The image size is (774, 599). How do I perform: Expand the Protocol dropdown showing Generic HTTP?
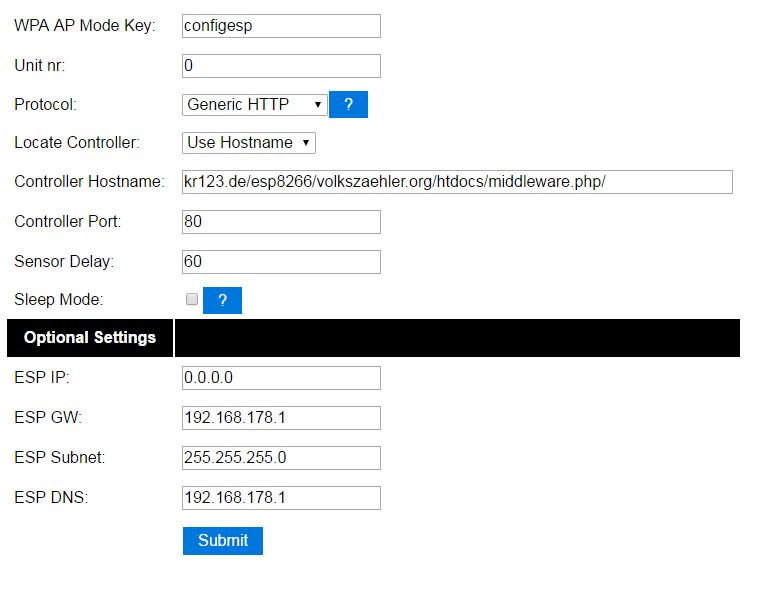254,105
